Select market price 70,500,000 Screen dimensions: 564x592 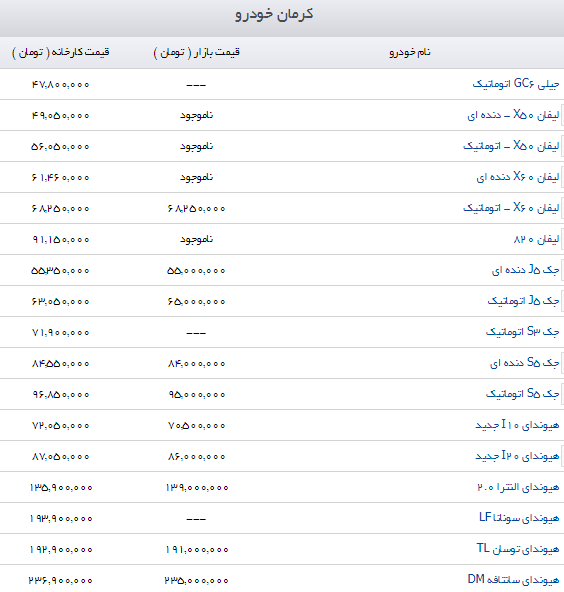196,426
